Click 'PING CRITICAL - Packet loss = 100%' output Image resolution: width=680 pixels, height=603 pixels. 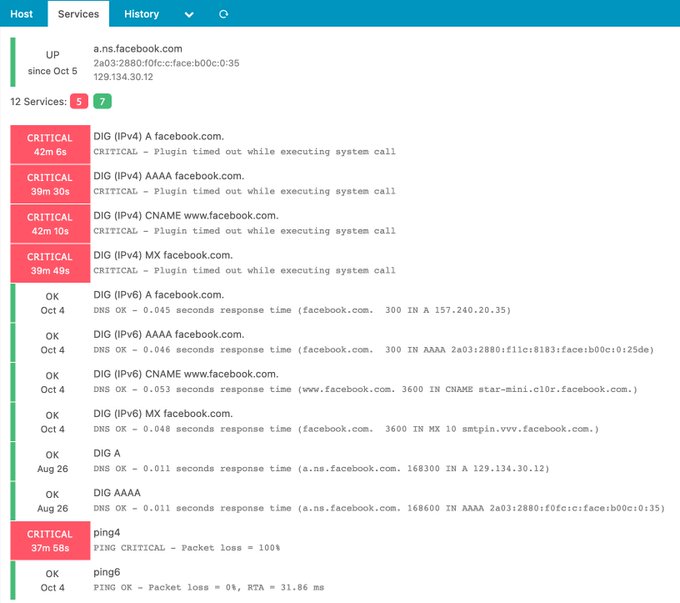[187, 548]
